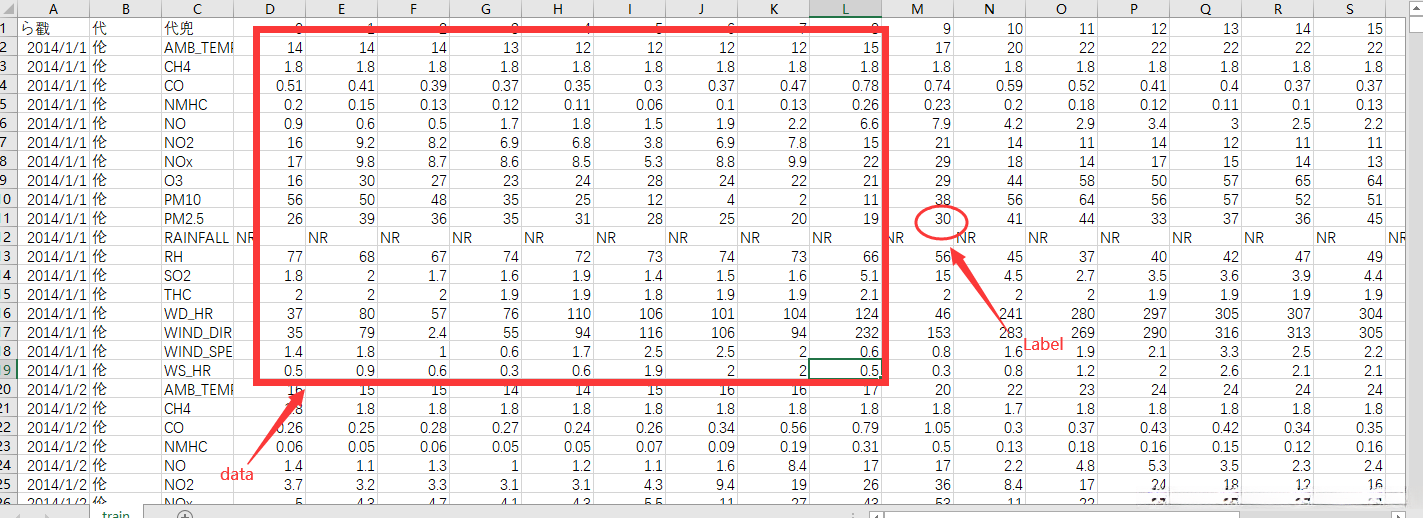Viewport: 1423px width, 518px height.
Task: Select column O header
Action: click(x=1061, y=8)
